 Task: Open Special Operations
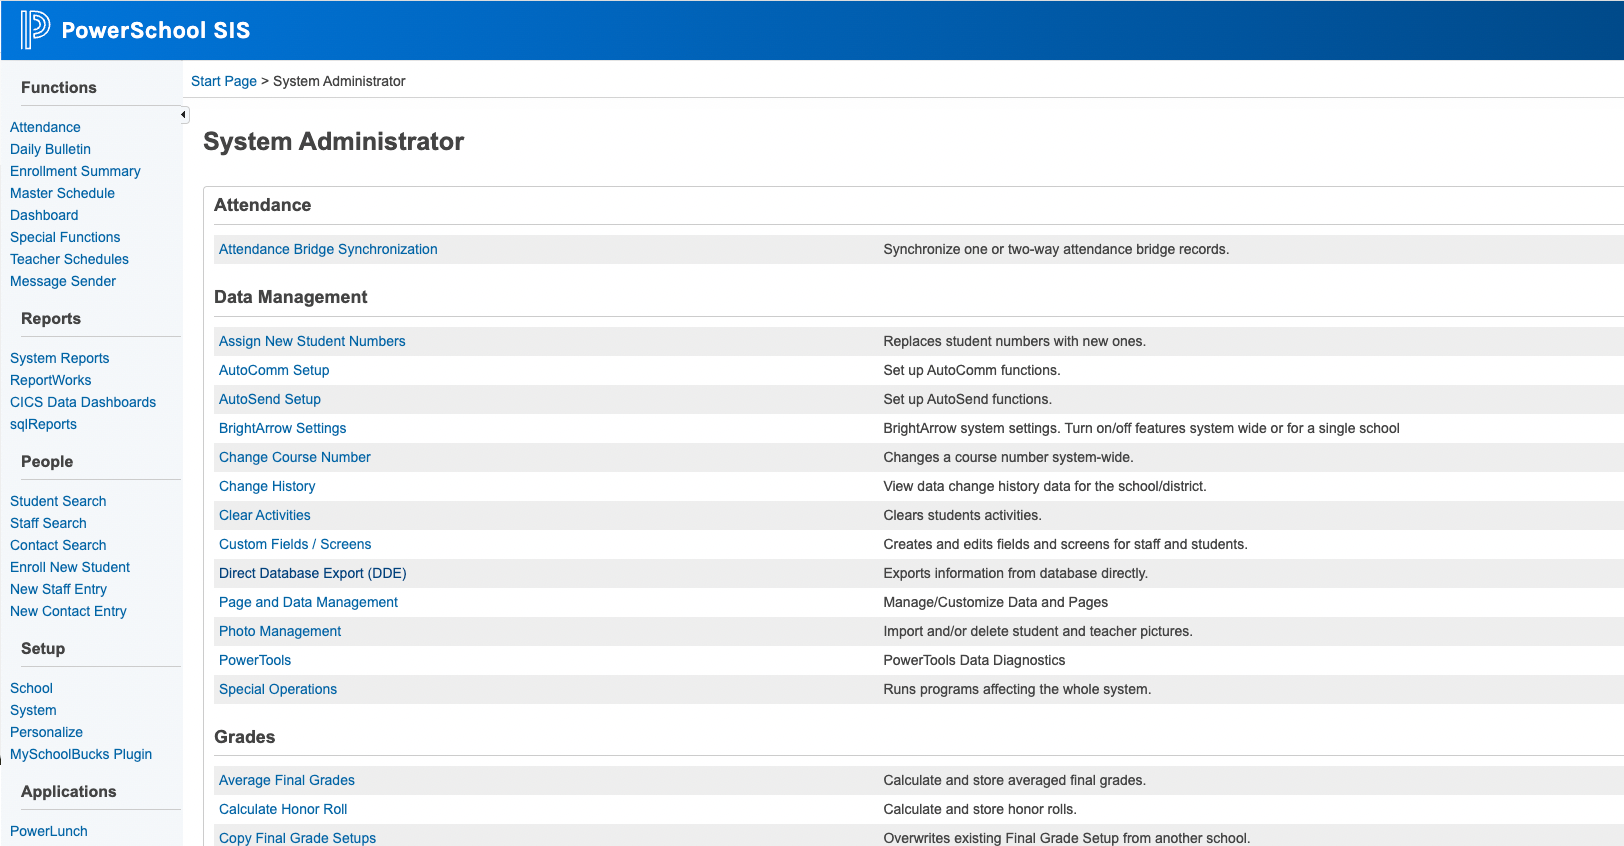[278, 689]
